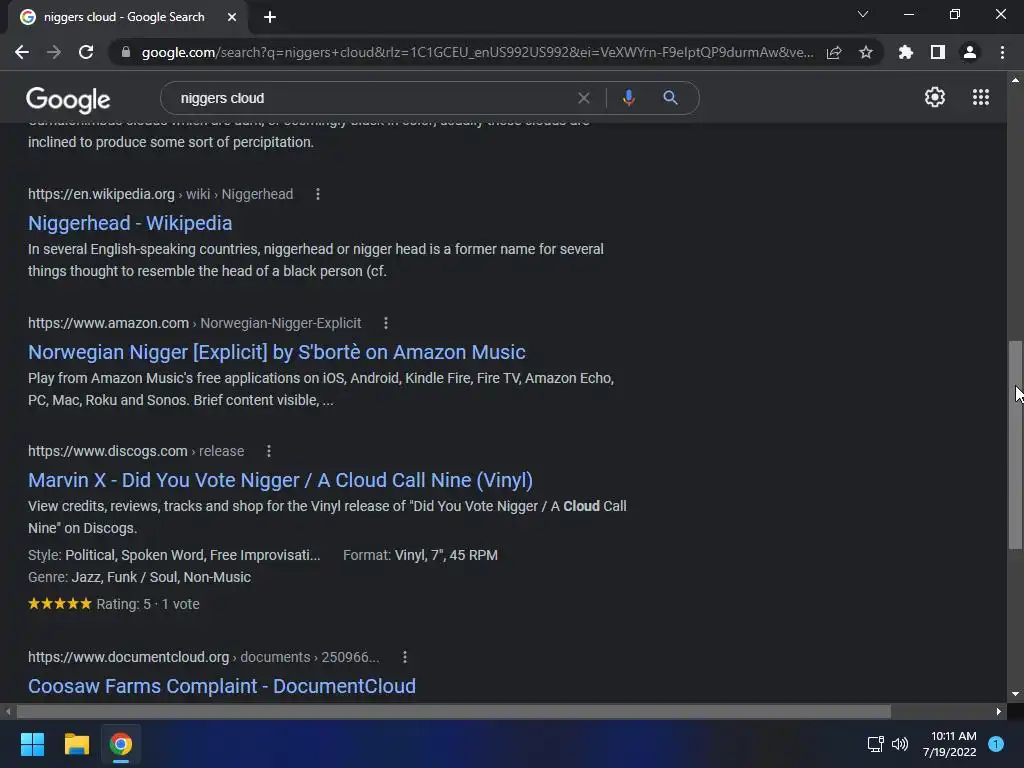
Task: View site information via the lock icon
Action: (126, 52)
